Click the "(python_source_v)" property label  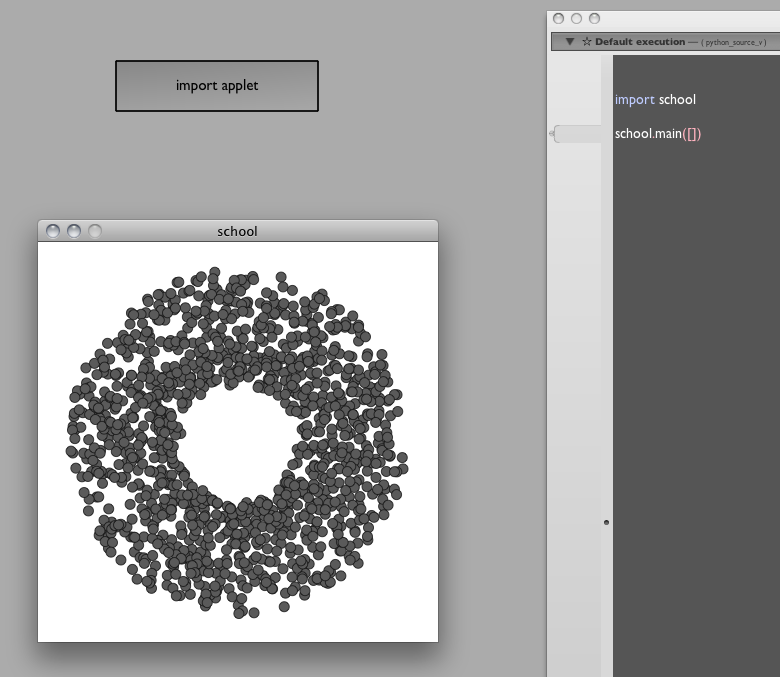click(x=733, y=43)
